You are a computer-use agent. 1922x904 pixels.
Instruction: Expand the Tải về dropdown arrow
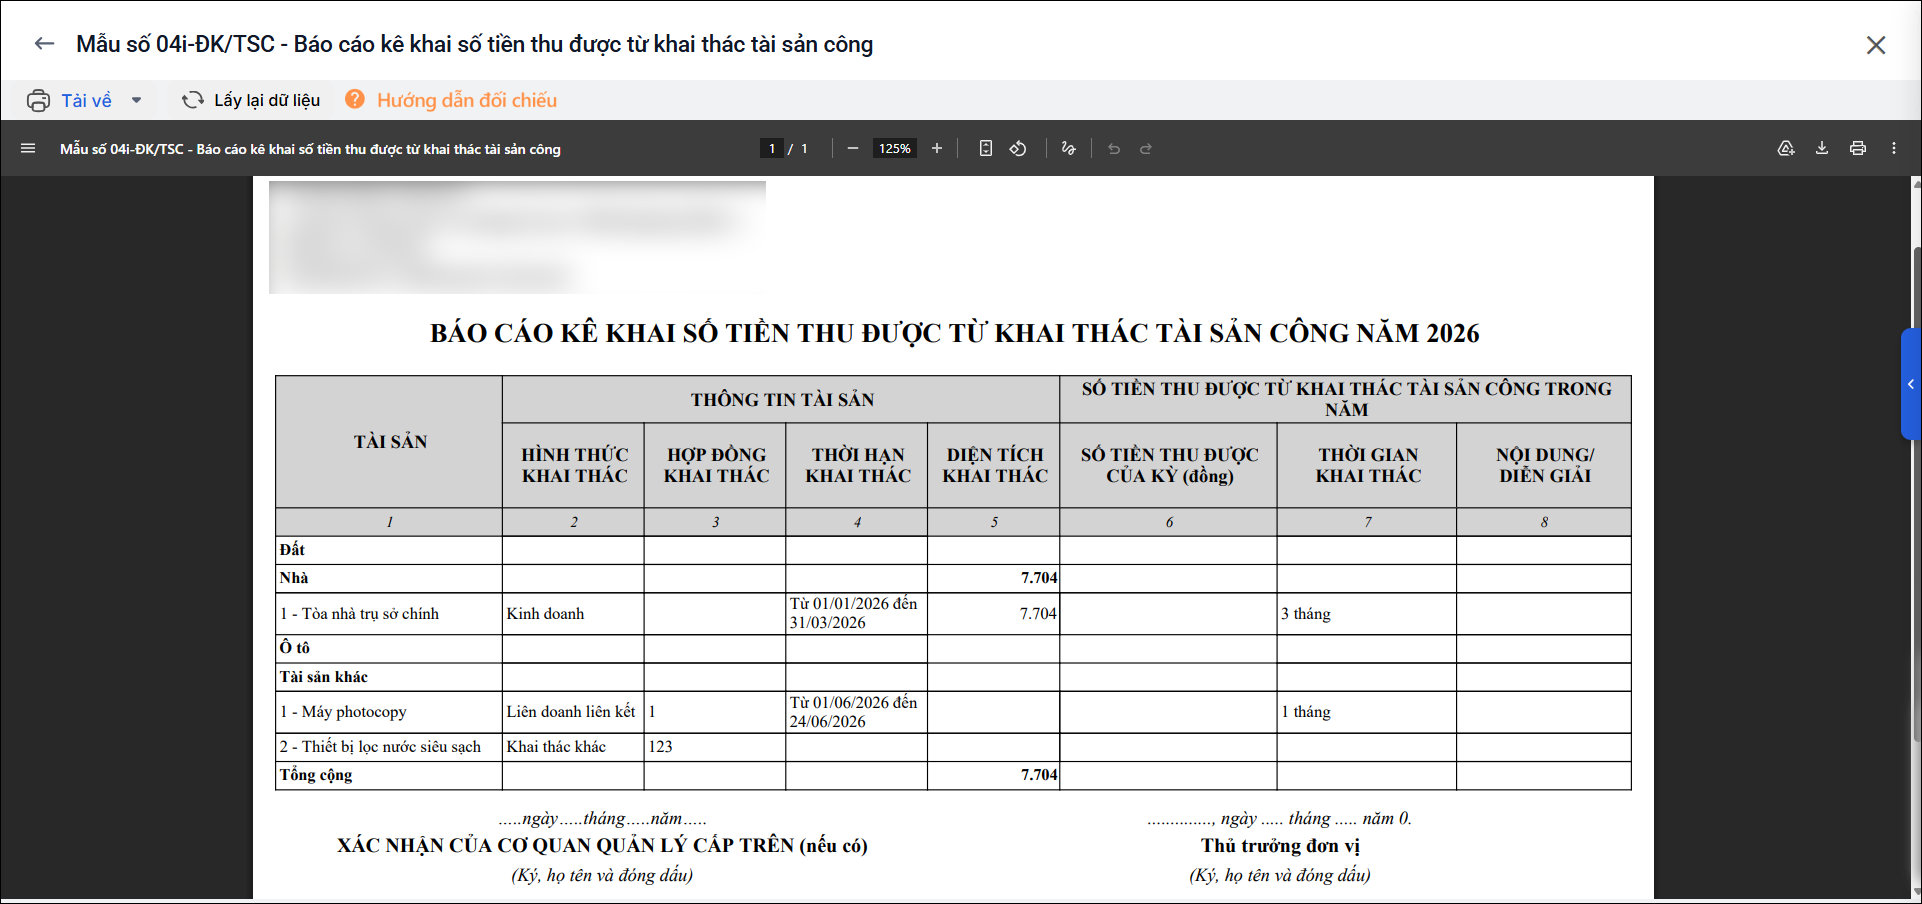[137, 101]
